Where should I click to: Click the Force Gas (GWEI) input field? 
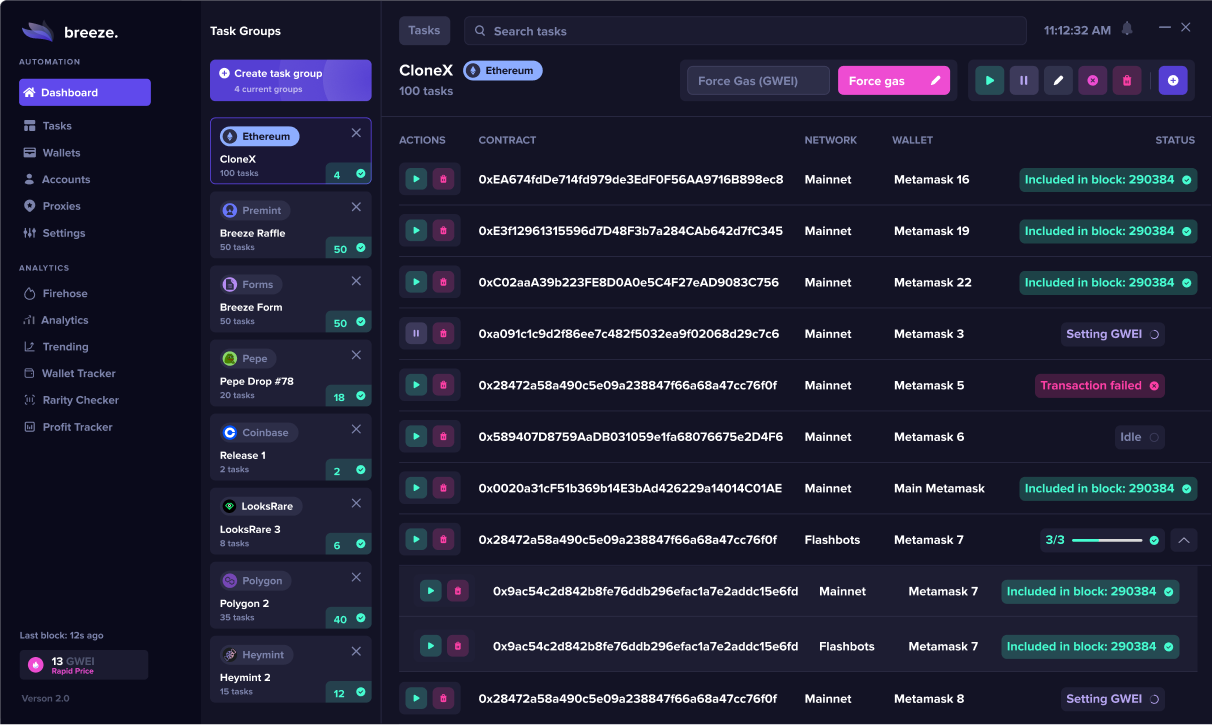click(758, 81)
